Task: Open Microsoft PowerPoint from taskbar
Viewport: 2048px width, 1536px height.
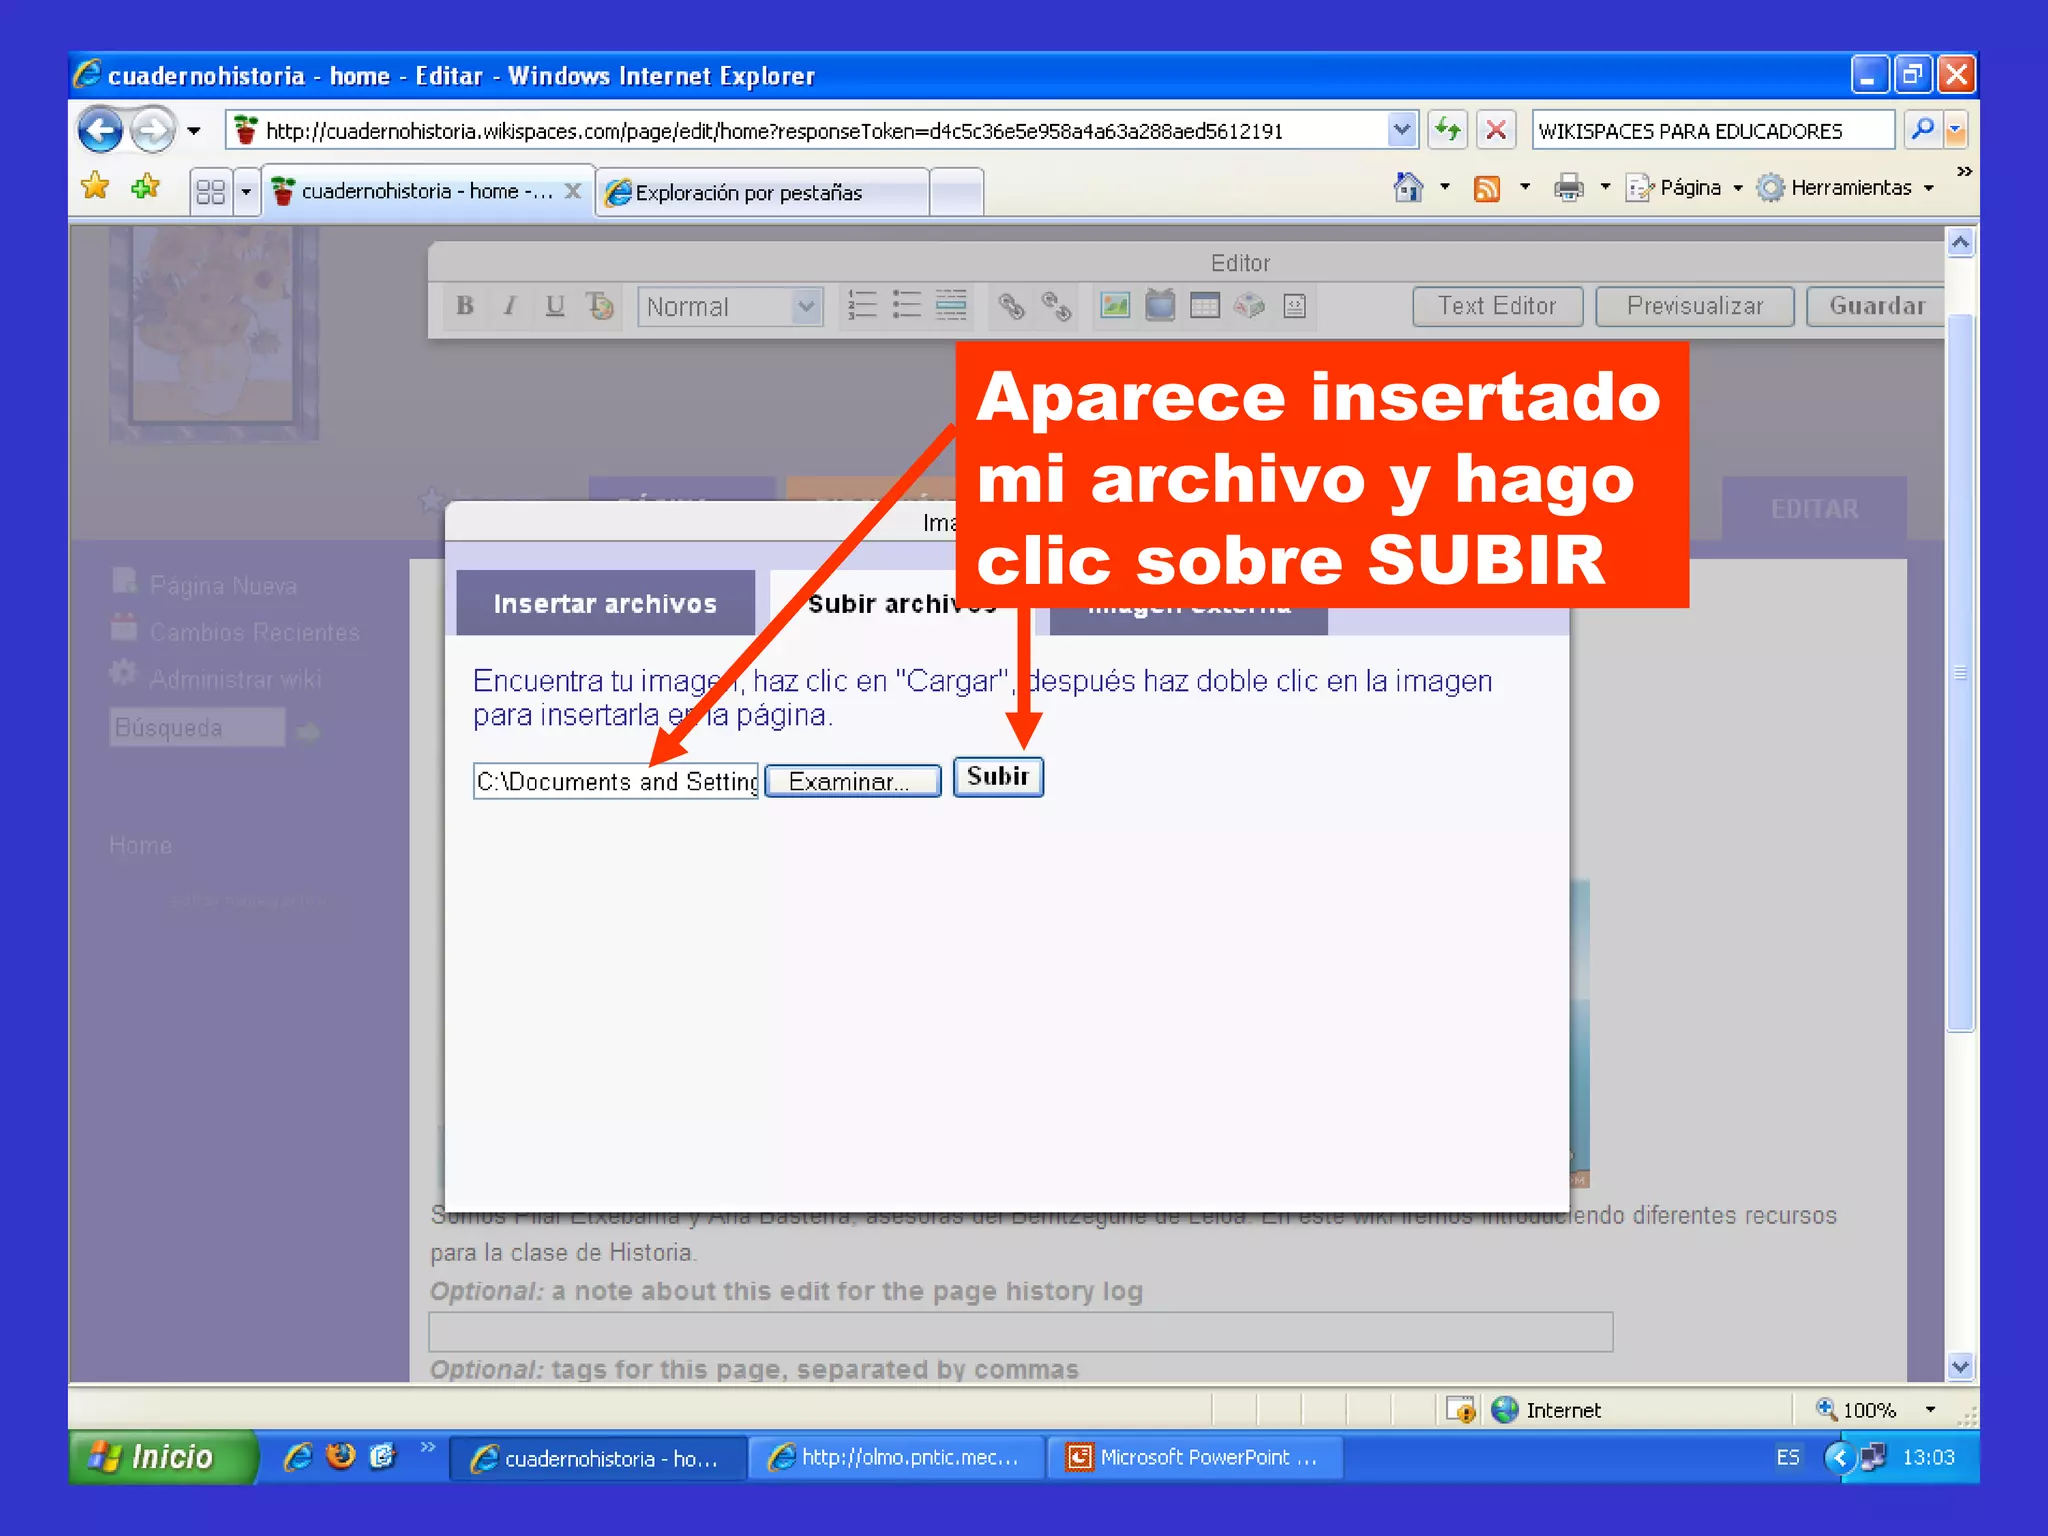Action: tap(1195, 1458)
